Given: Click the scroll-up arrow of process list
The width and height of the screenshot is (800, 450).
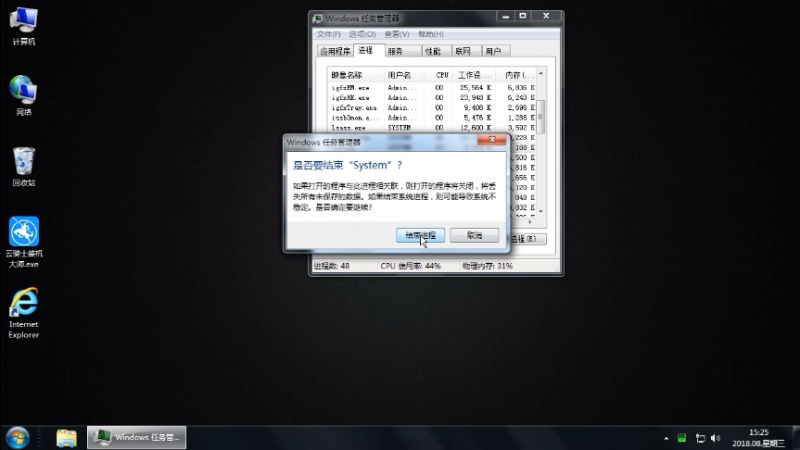Looking at the screenshot, I should pos(541,74).
